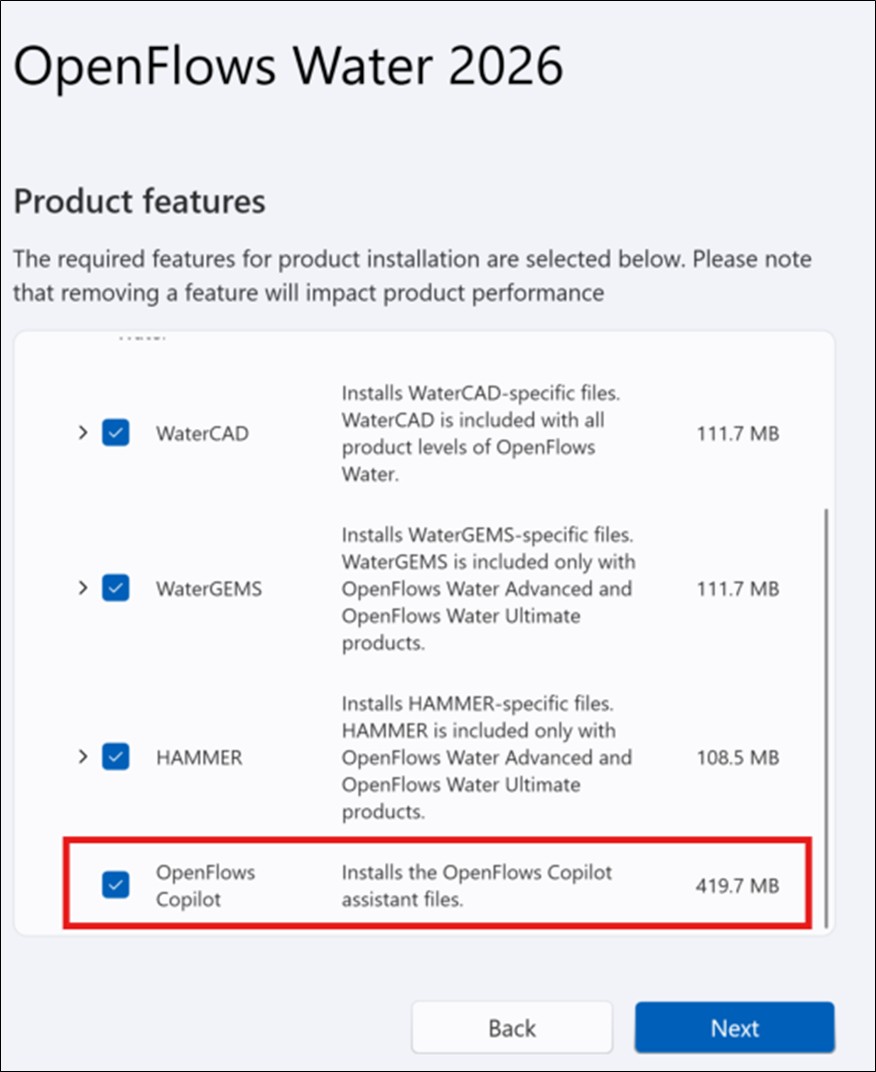Screen dimensions: 876x1072
Task: Expand the WaterGEMS sub-features arrow
Action: [83, 588]
